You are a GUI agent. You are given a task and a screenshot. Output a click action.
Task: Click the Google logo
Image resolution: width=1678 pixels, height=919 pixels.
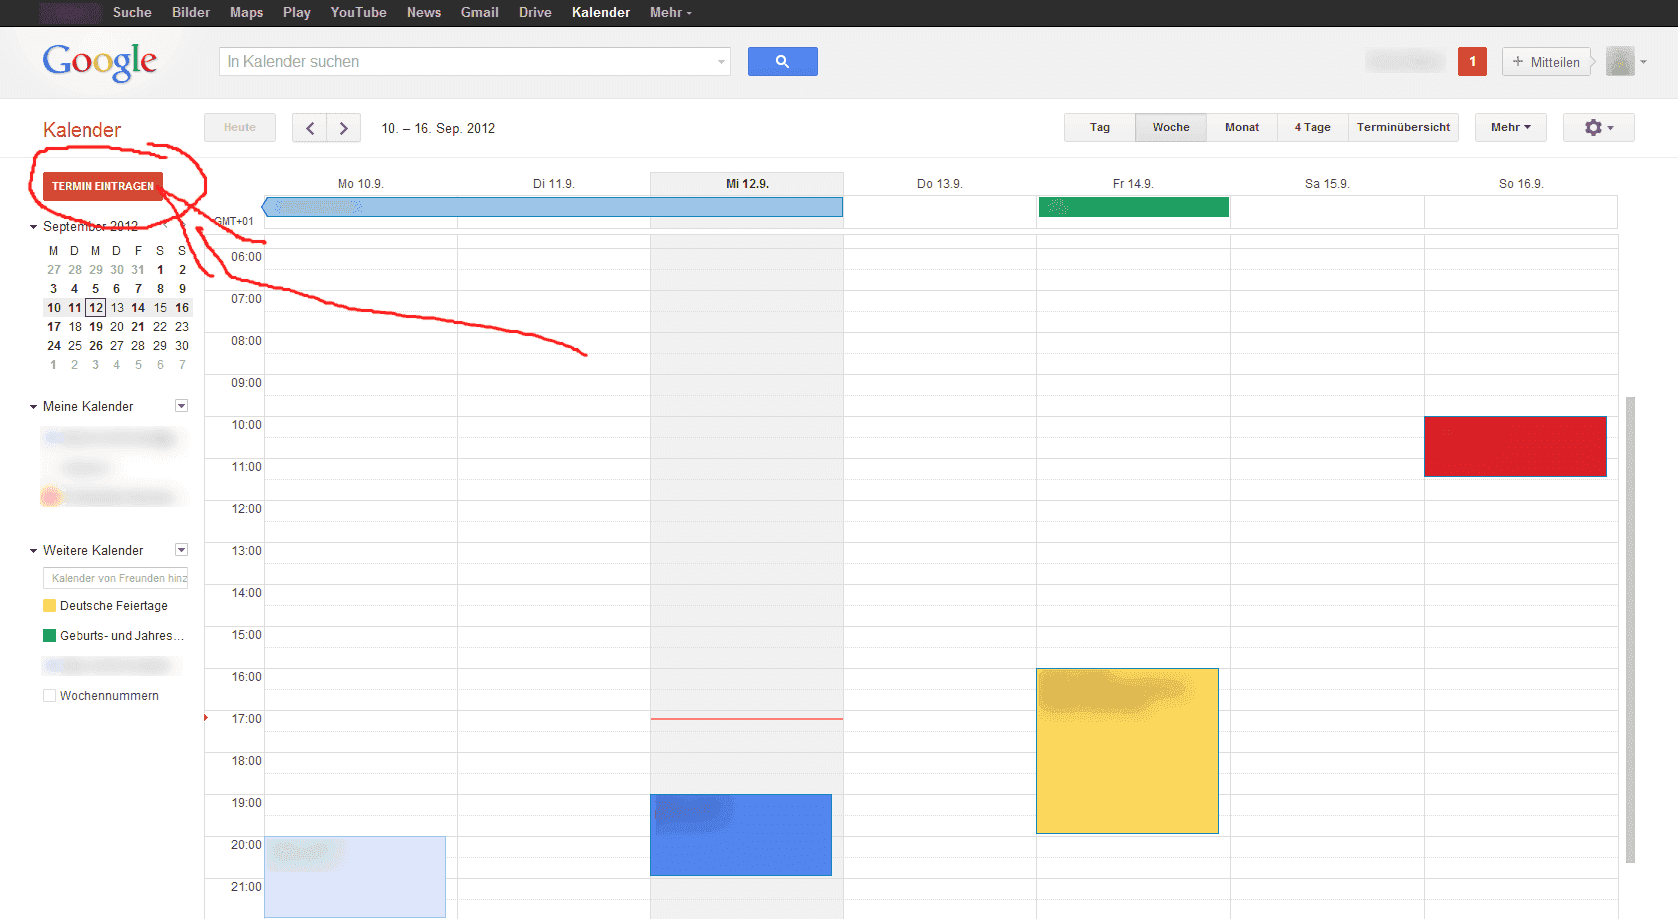coord(99,62)
